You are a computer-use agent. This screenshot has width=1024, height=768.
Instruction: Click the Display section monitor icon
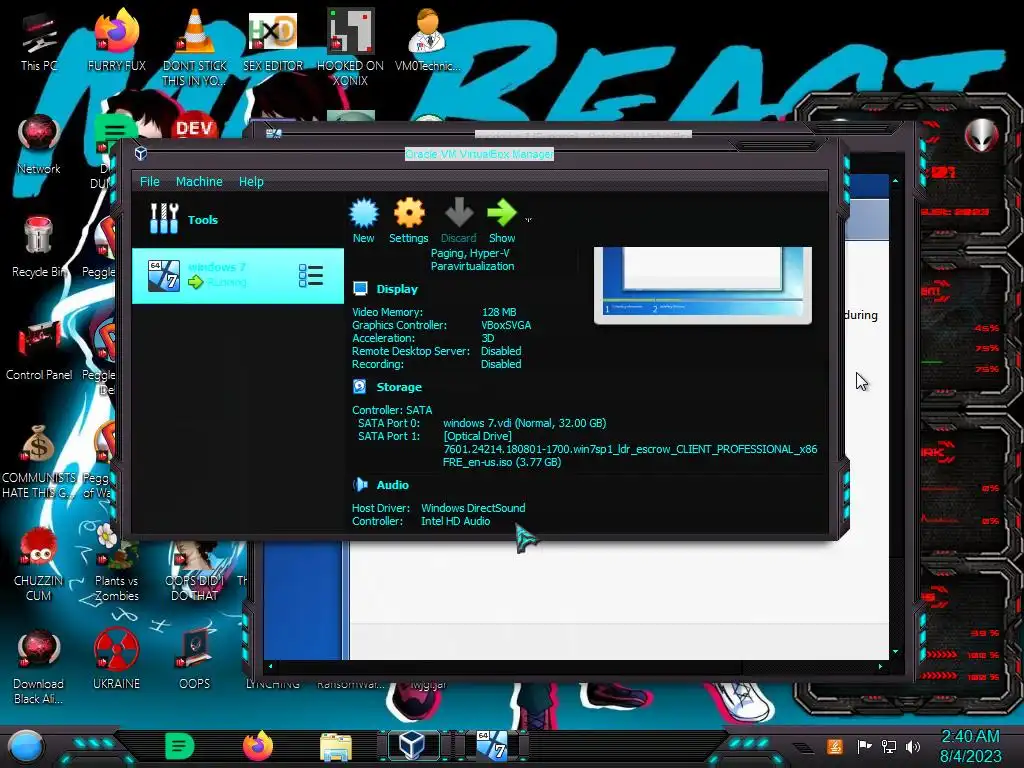pyautogui.click(x=360, y=289)
